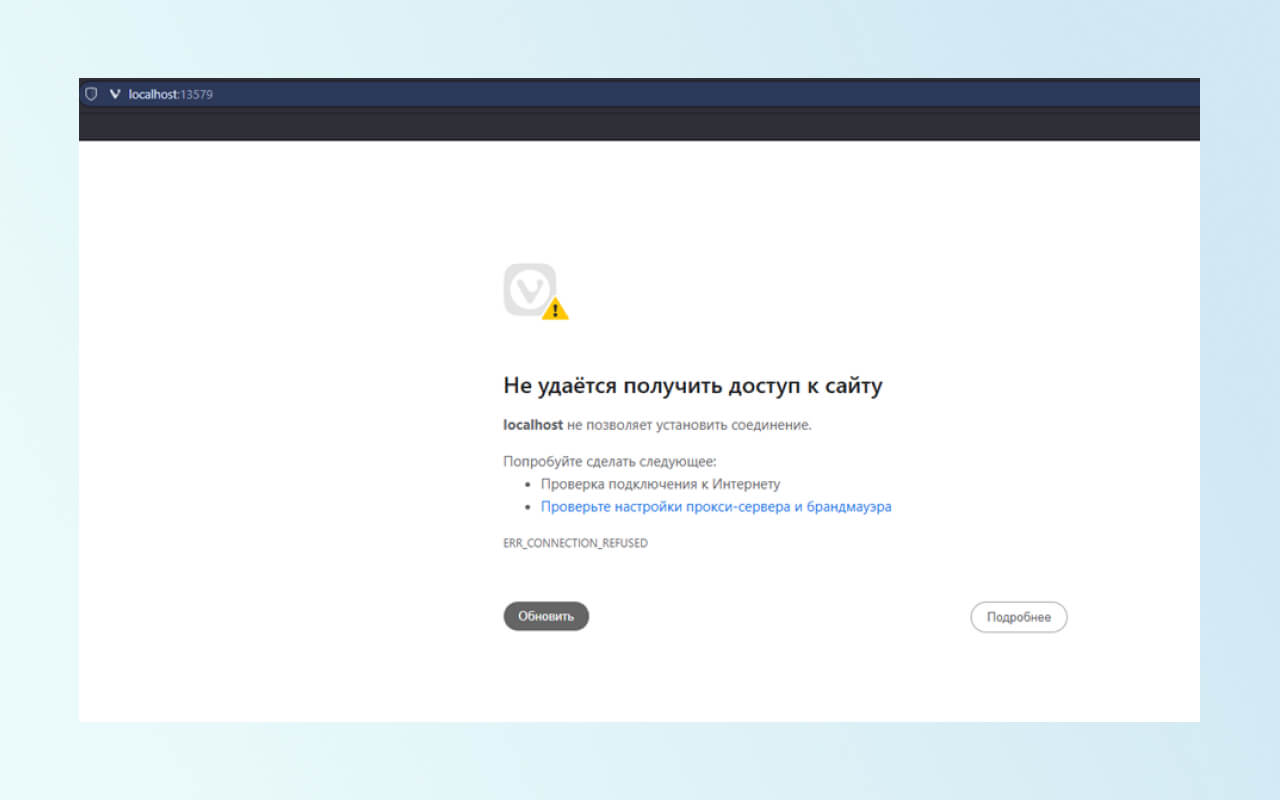Open the Подробнее details button
Viewport: 1280px width, 800px height.
tap(1019, 617)
